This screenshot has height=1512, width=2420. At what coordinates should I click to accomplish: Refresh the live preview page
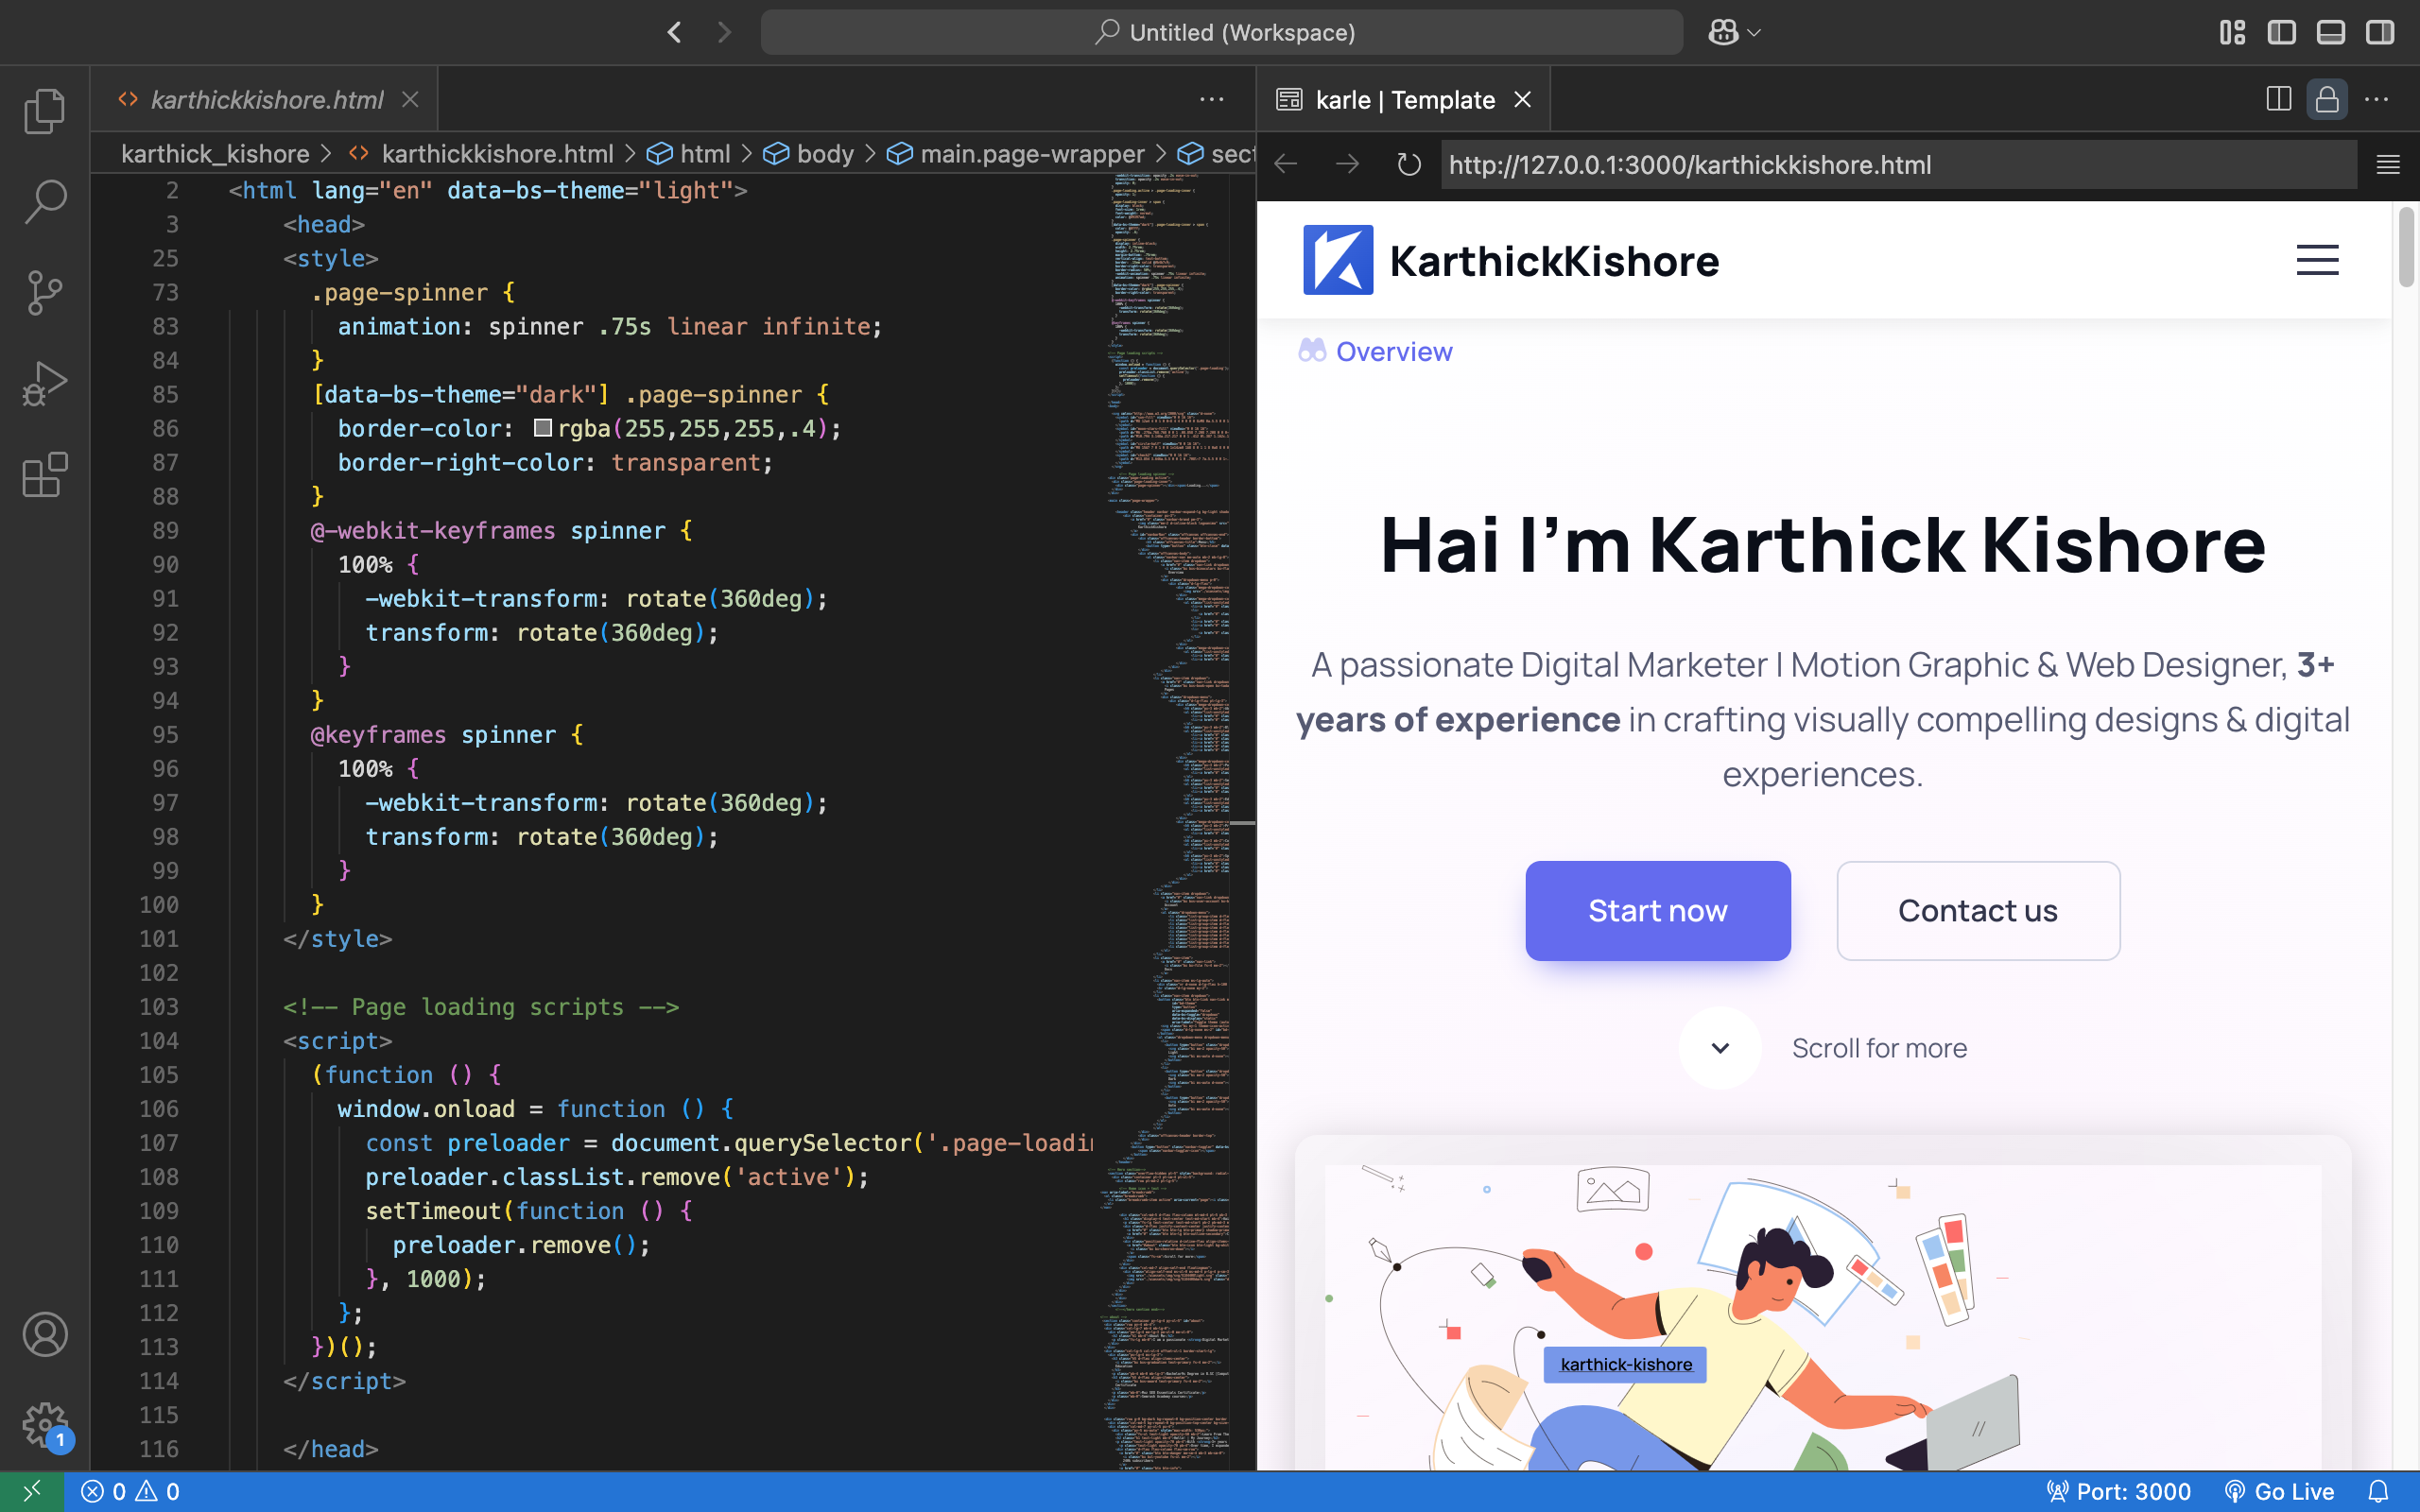(1408, 164)
